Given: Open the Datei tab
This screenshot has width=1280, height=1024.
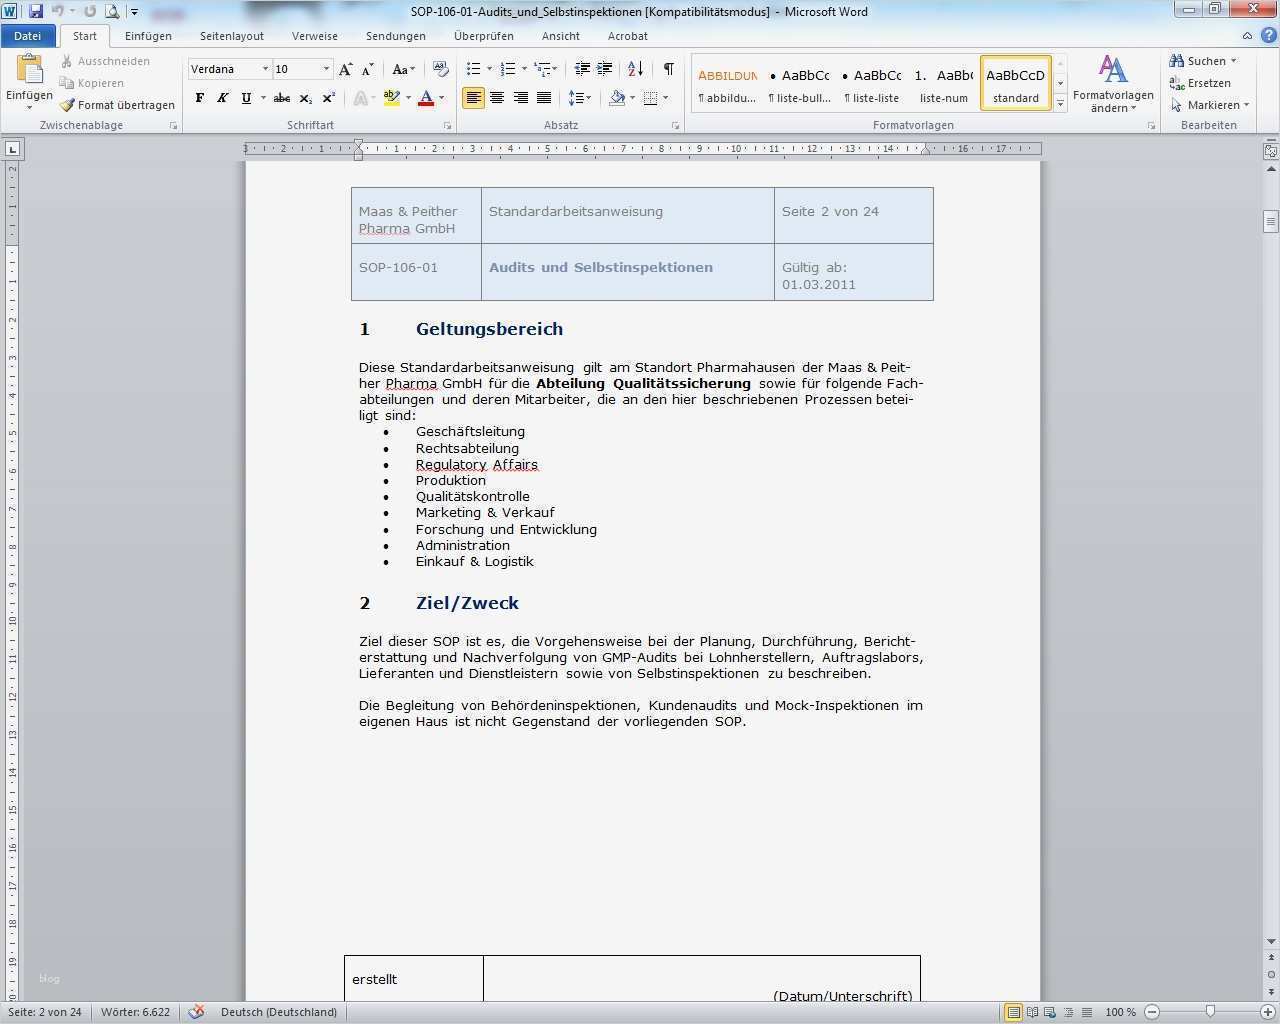Looking at the screenshot, I should click(x=27, y=36).
